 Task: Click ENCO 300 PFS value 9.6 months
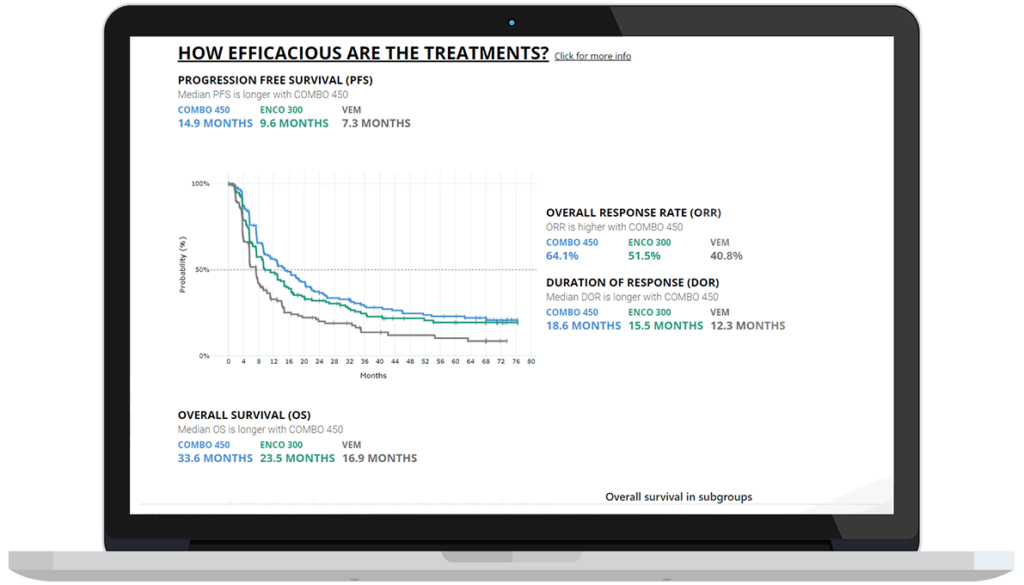point(294,123)
